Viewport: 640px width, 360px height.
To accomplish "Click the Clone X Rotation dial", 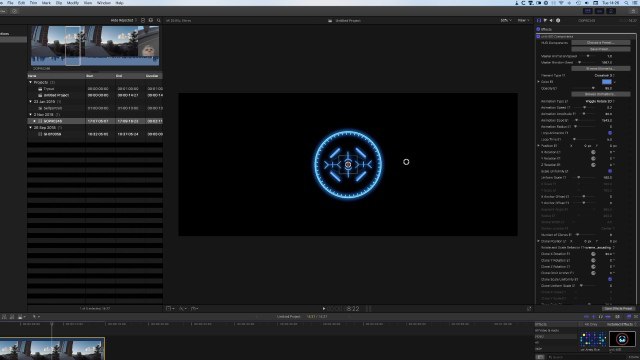I will (x=593, y=254).
